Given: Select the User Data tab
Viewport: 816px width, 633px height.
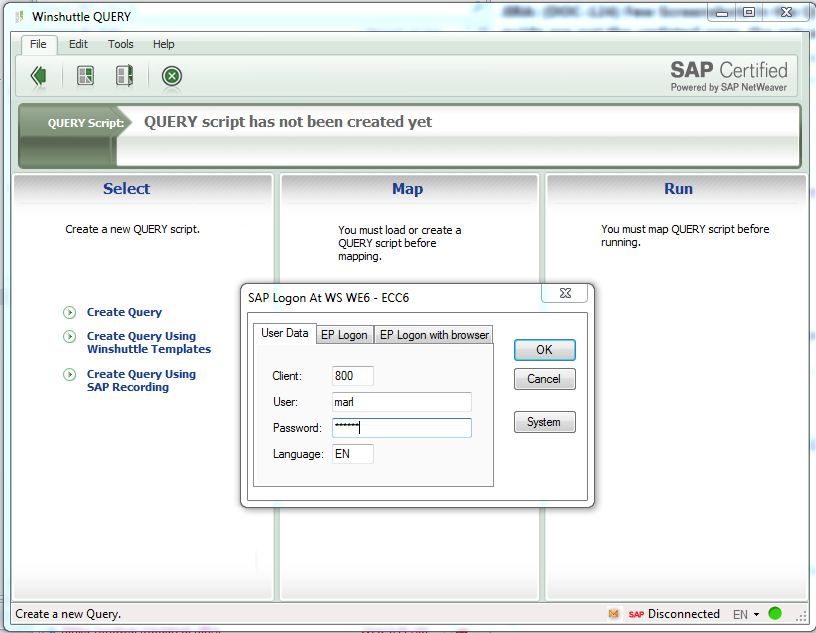Looking at the screenshot, I should click(285, 333).
